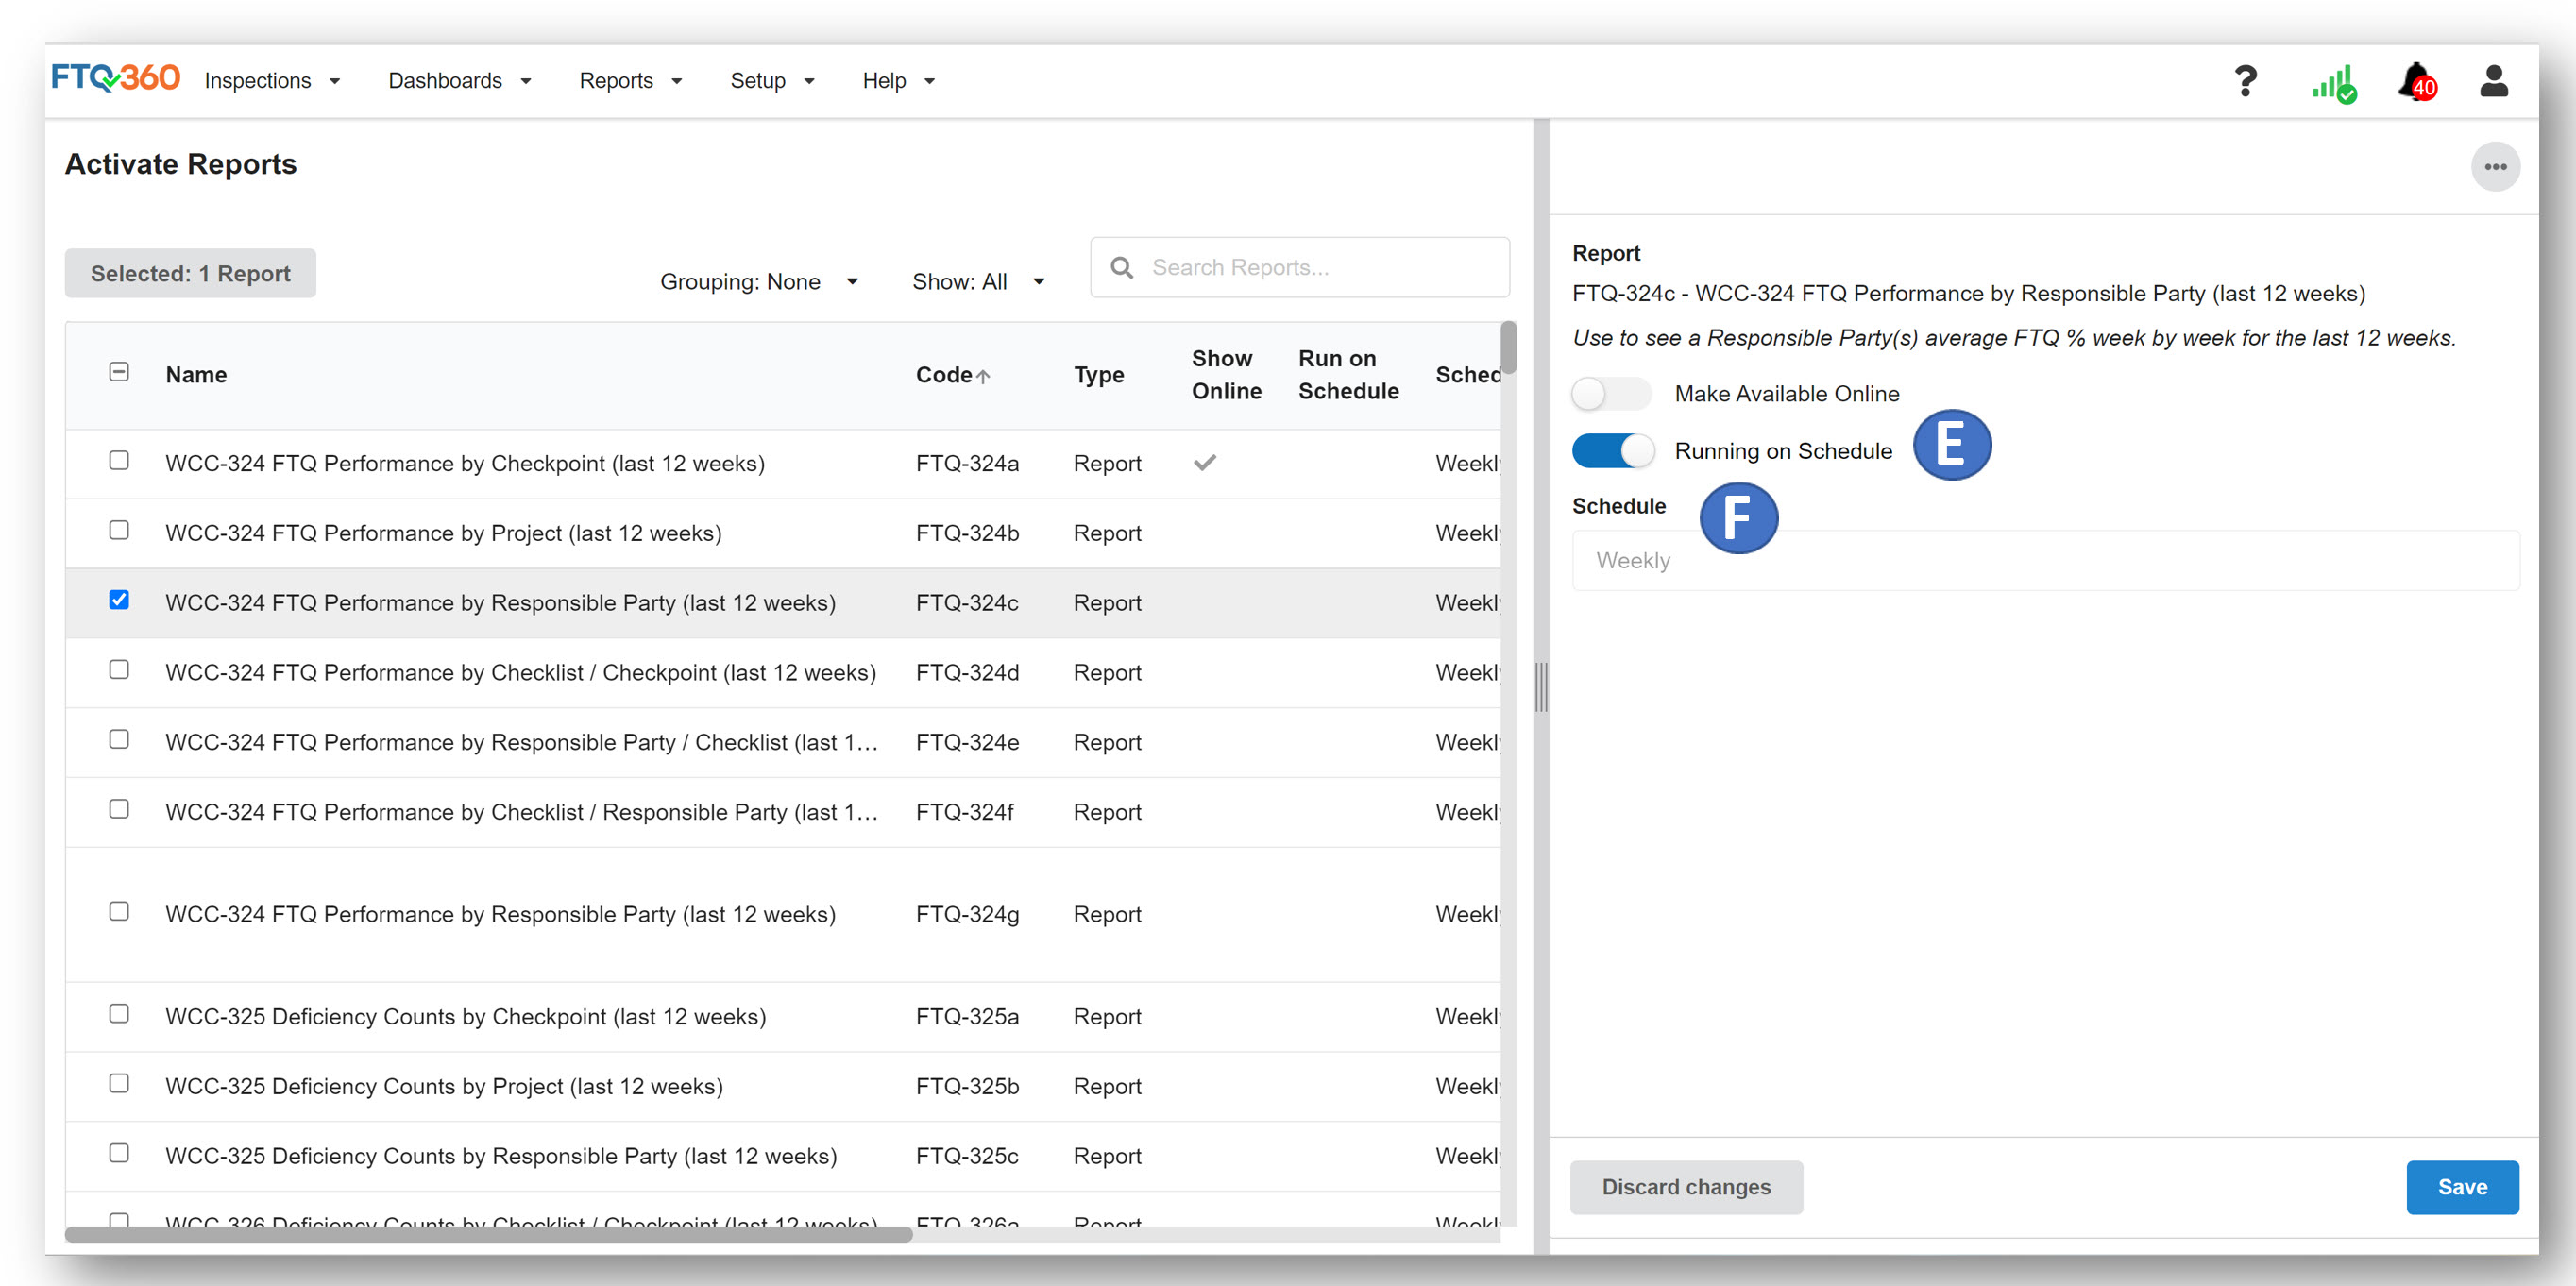Click the search magnifier icon
This screenshot has width=2576, height=1286.
pos(1122,268)
